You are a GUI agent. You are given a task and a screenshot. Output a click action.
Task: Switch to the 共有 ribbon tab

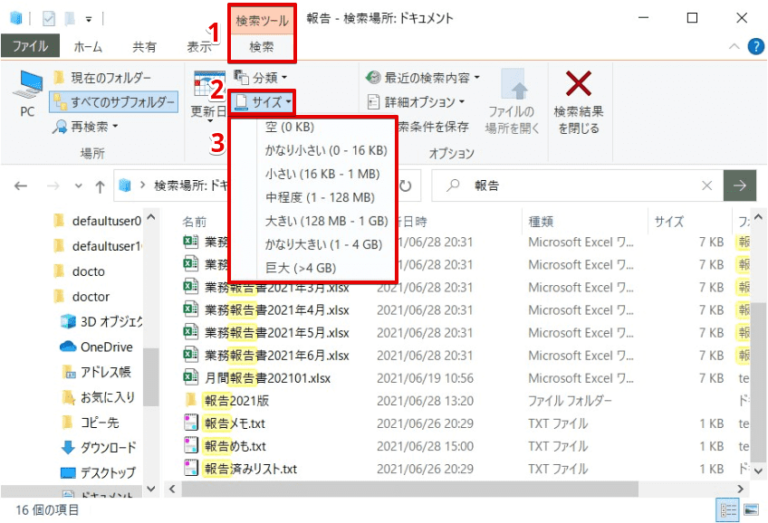point(144,47)
